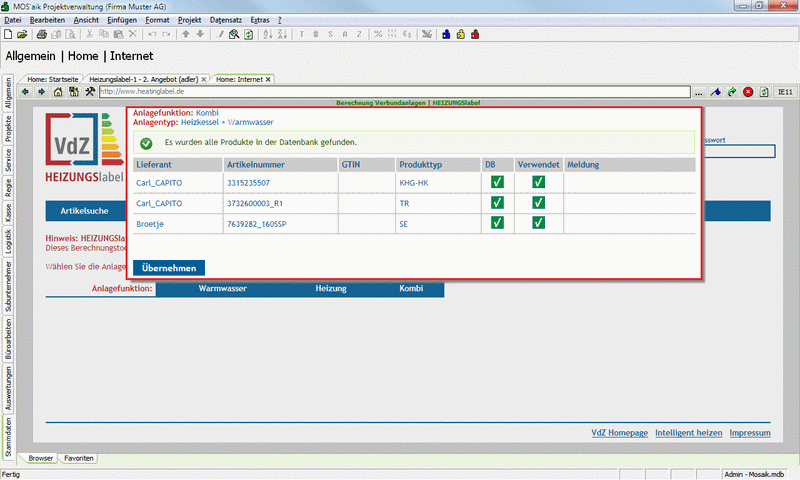The image size is (800, 480).
Task: Select the Warmwasser Anlagefunktion button
Action: pos(222,288)
